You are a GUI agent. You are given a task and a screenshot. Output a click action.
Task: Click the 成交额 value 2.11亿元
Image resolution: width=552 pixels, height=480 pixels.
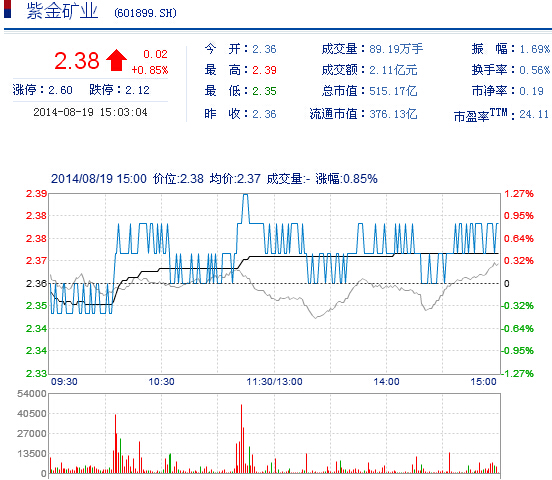[393, 70]
